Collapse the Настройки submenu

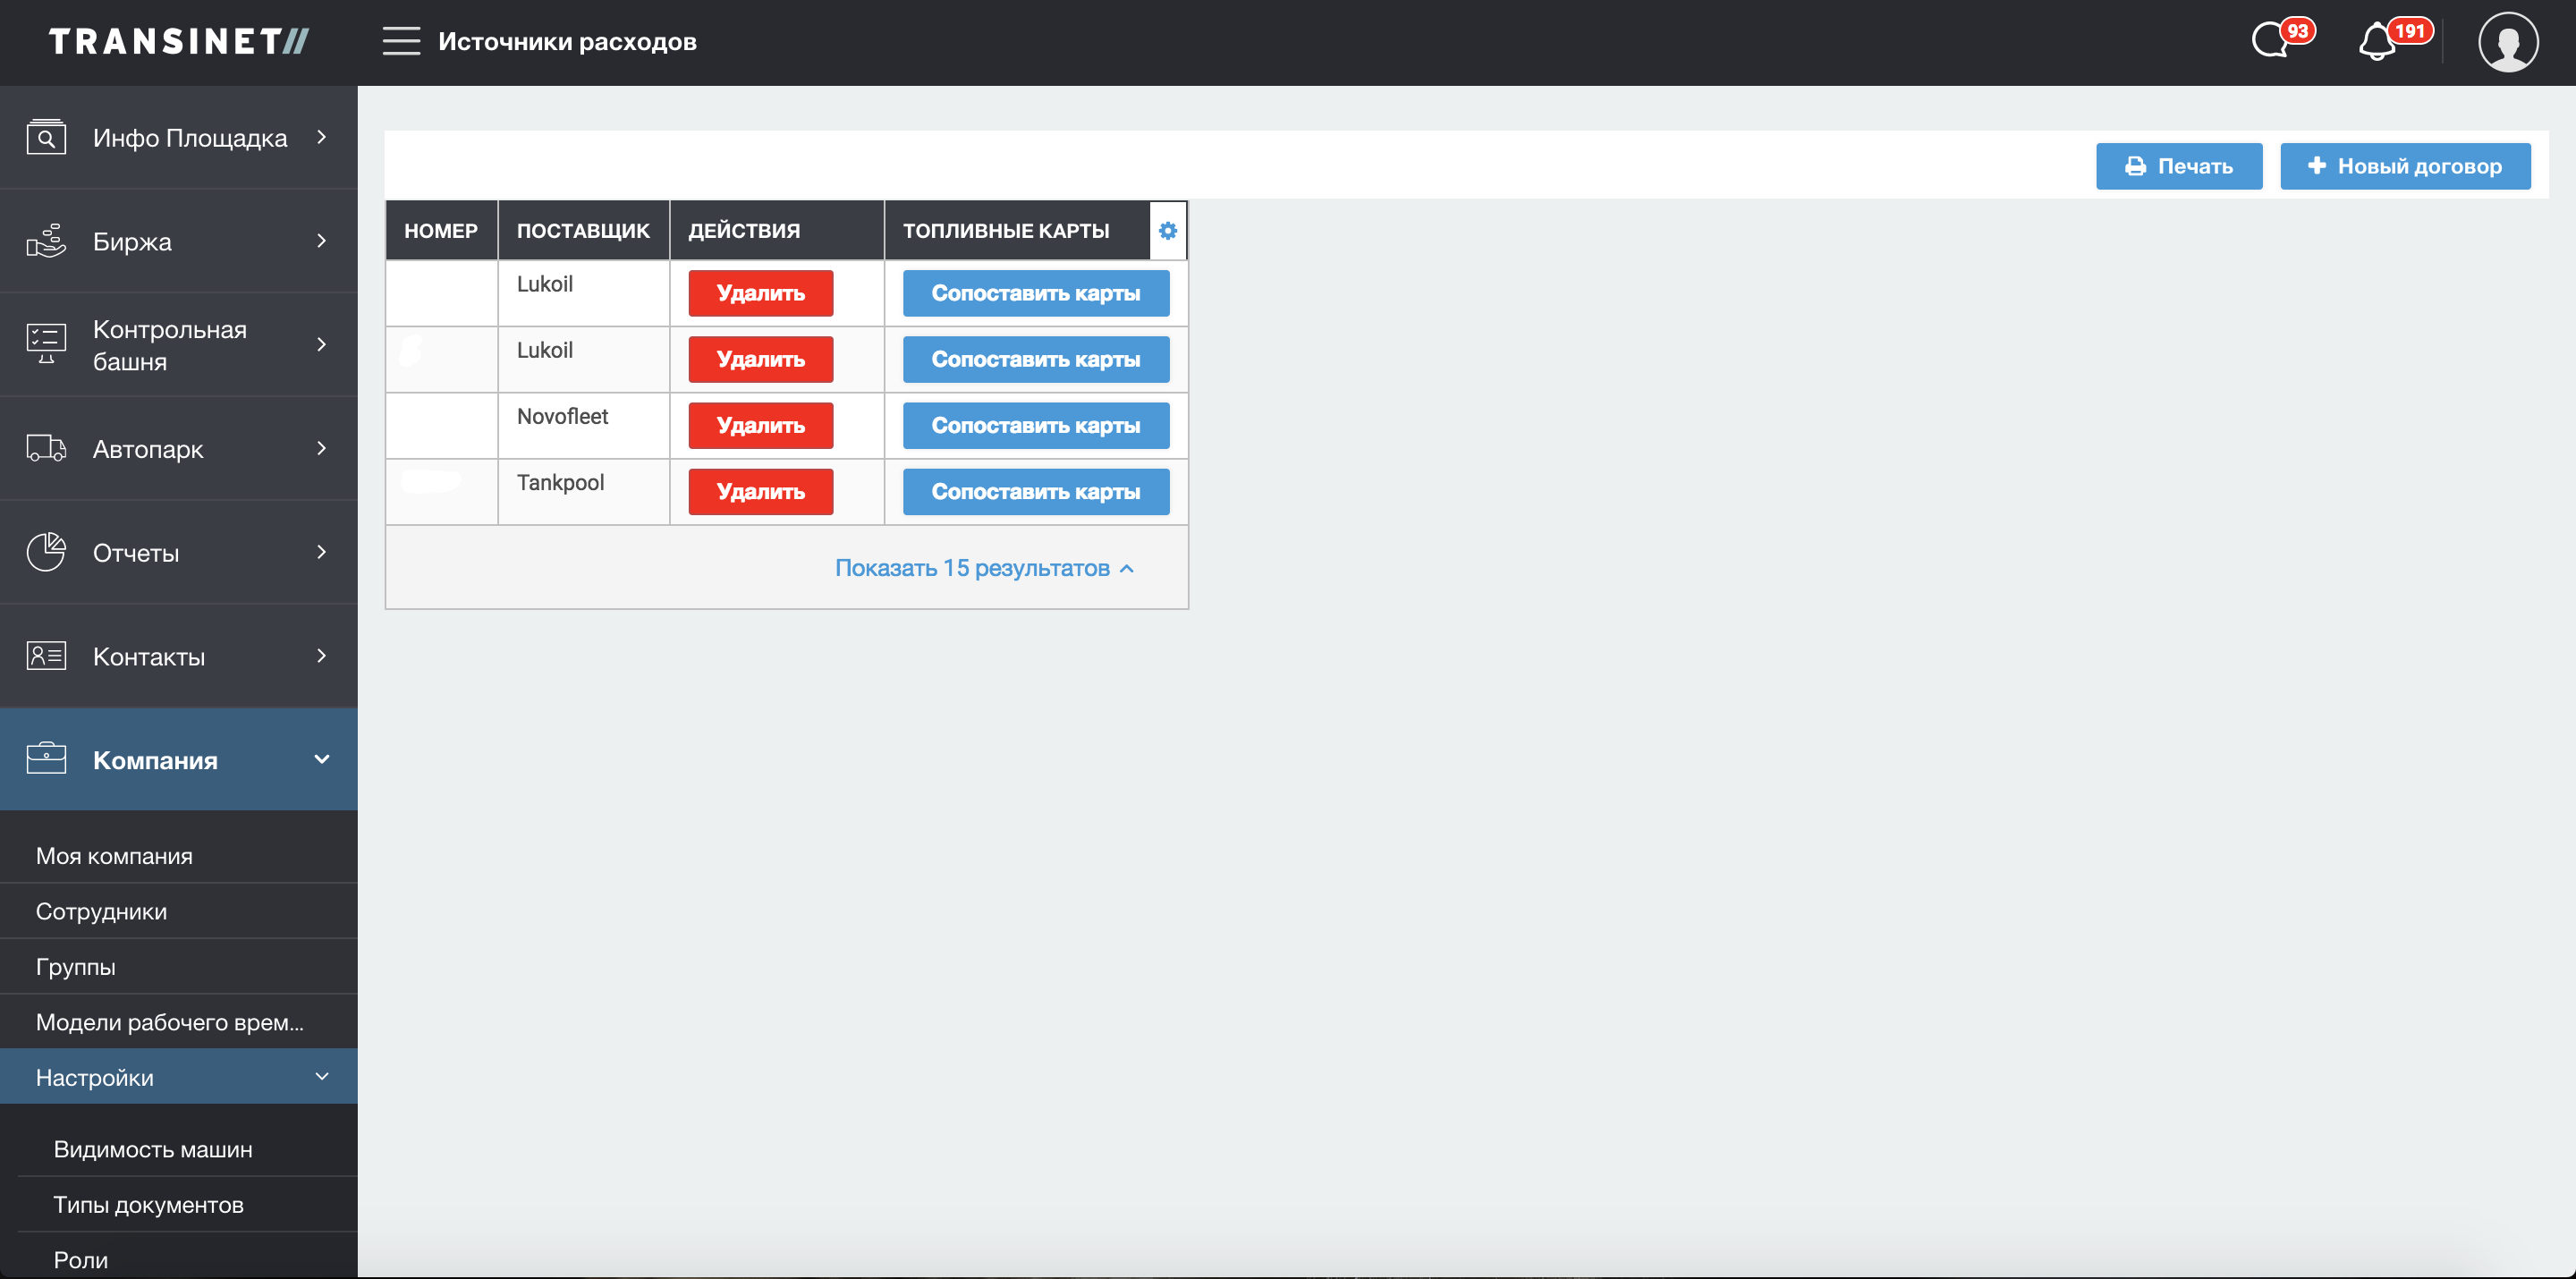point(321,1077)
